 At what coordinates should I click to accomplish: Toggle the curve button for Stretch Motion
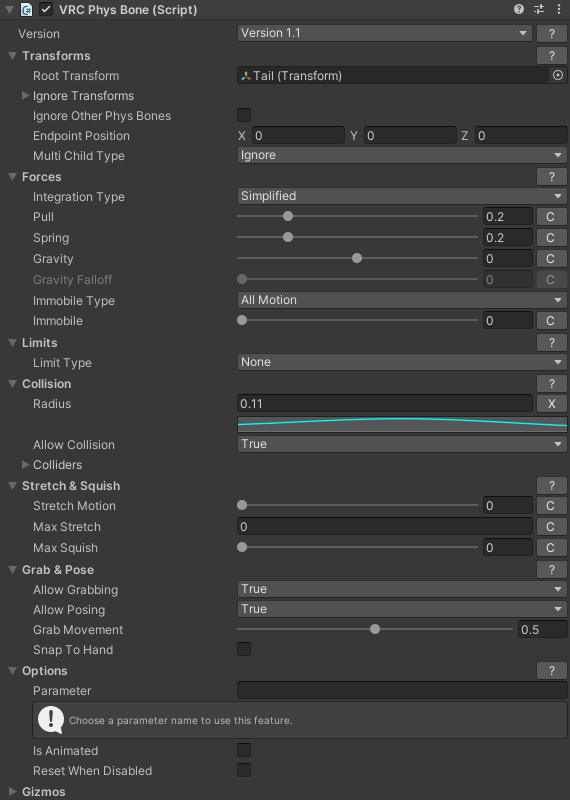[x=551, y=506]
